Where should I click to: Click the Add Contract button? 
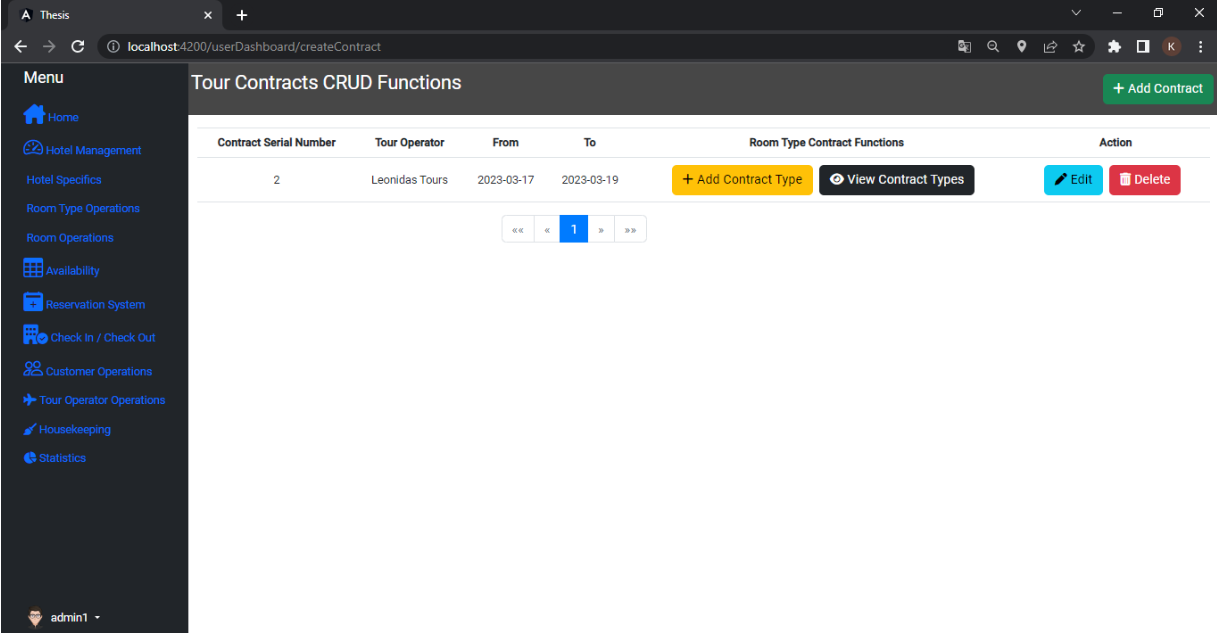pyautogui.click(x=1158, y=88)
